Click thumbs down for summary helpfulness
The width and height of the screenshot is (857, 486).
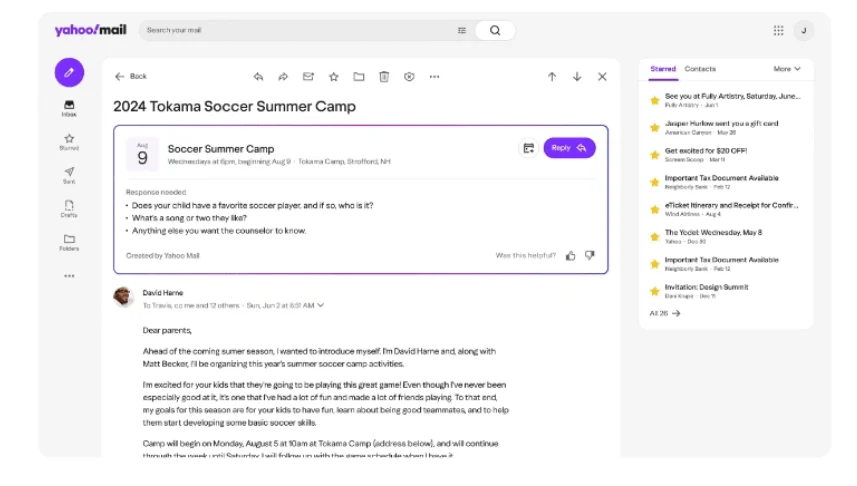[x=590, y=255]
